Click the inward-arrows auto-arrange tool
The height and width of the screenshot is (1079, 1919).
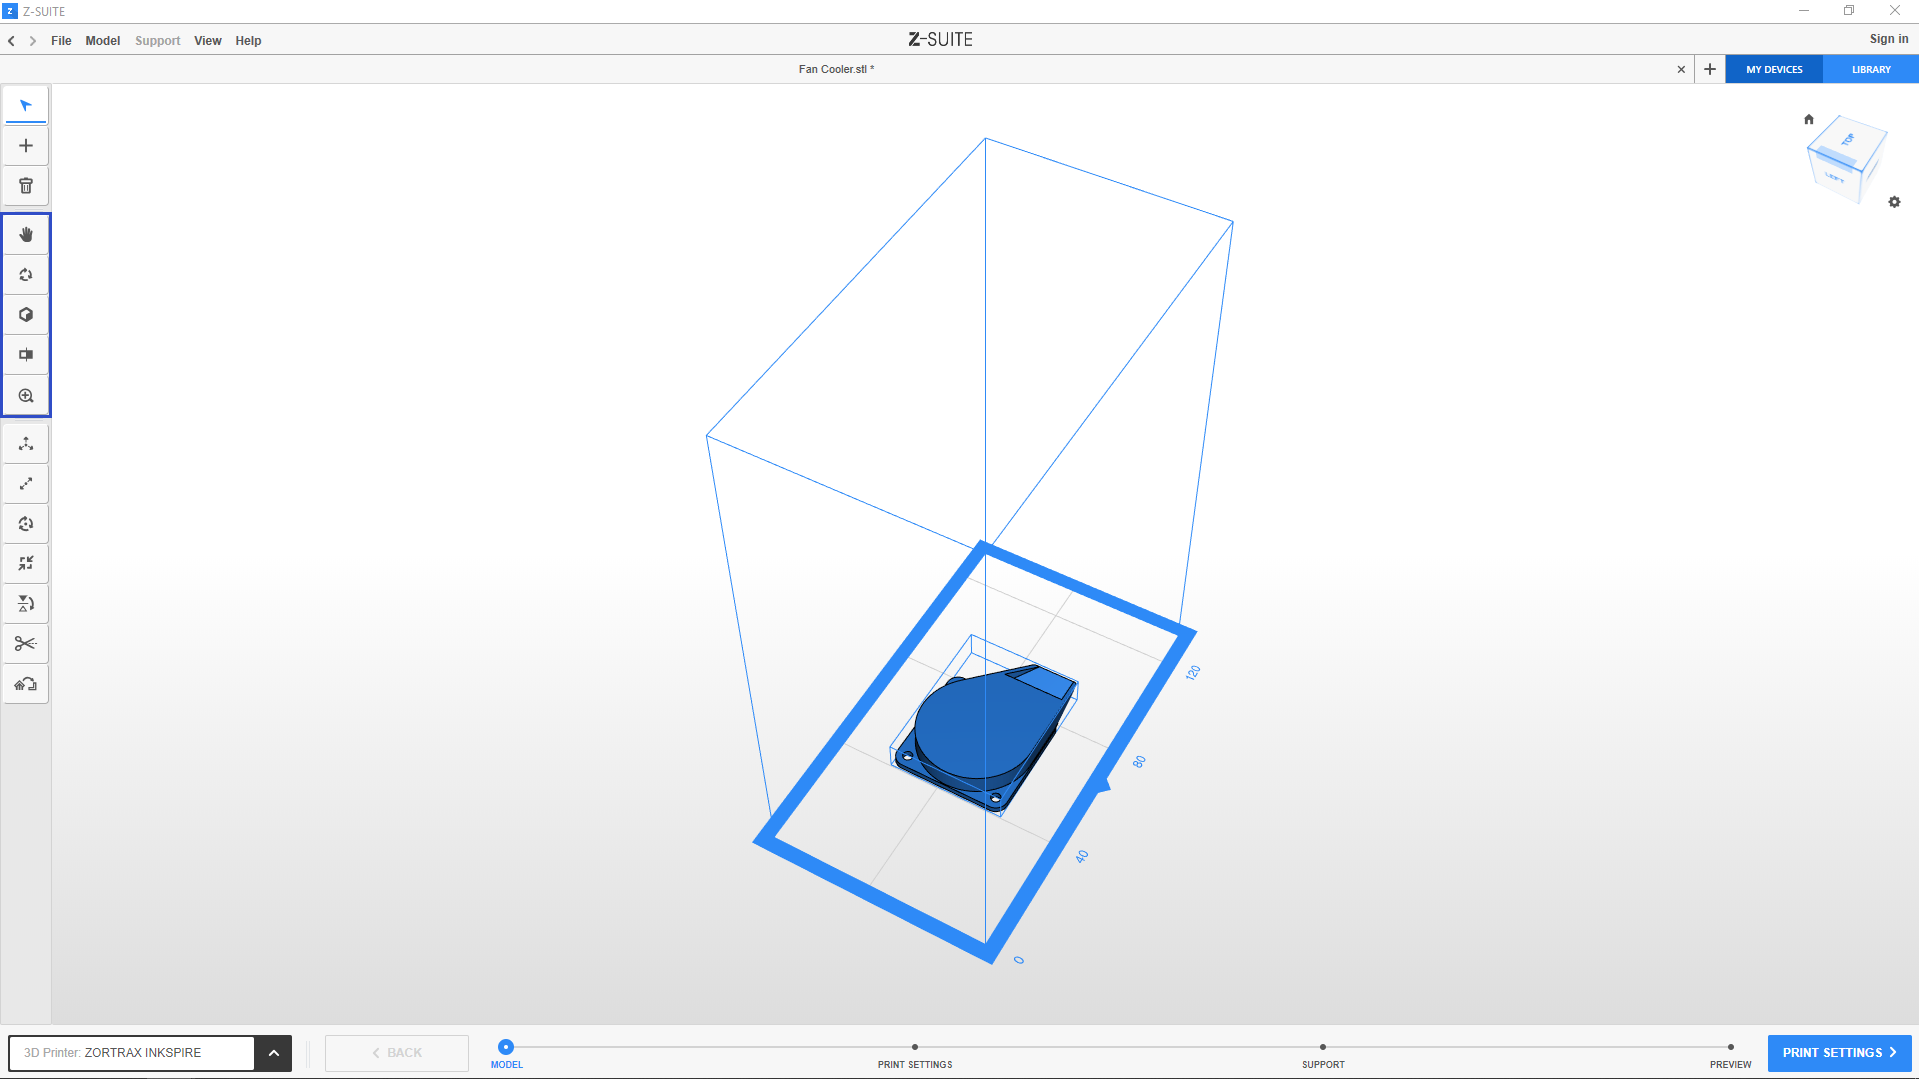[26, 564]
